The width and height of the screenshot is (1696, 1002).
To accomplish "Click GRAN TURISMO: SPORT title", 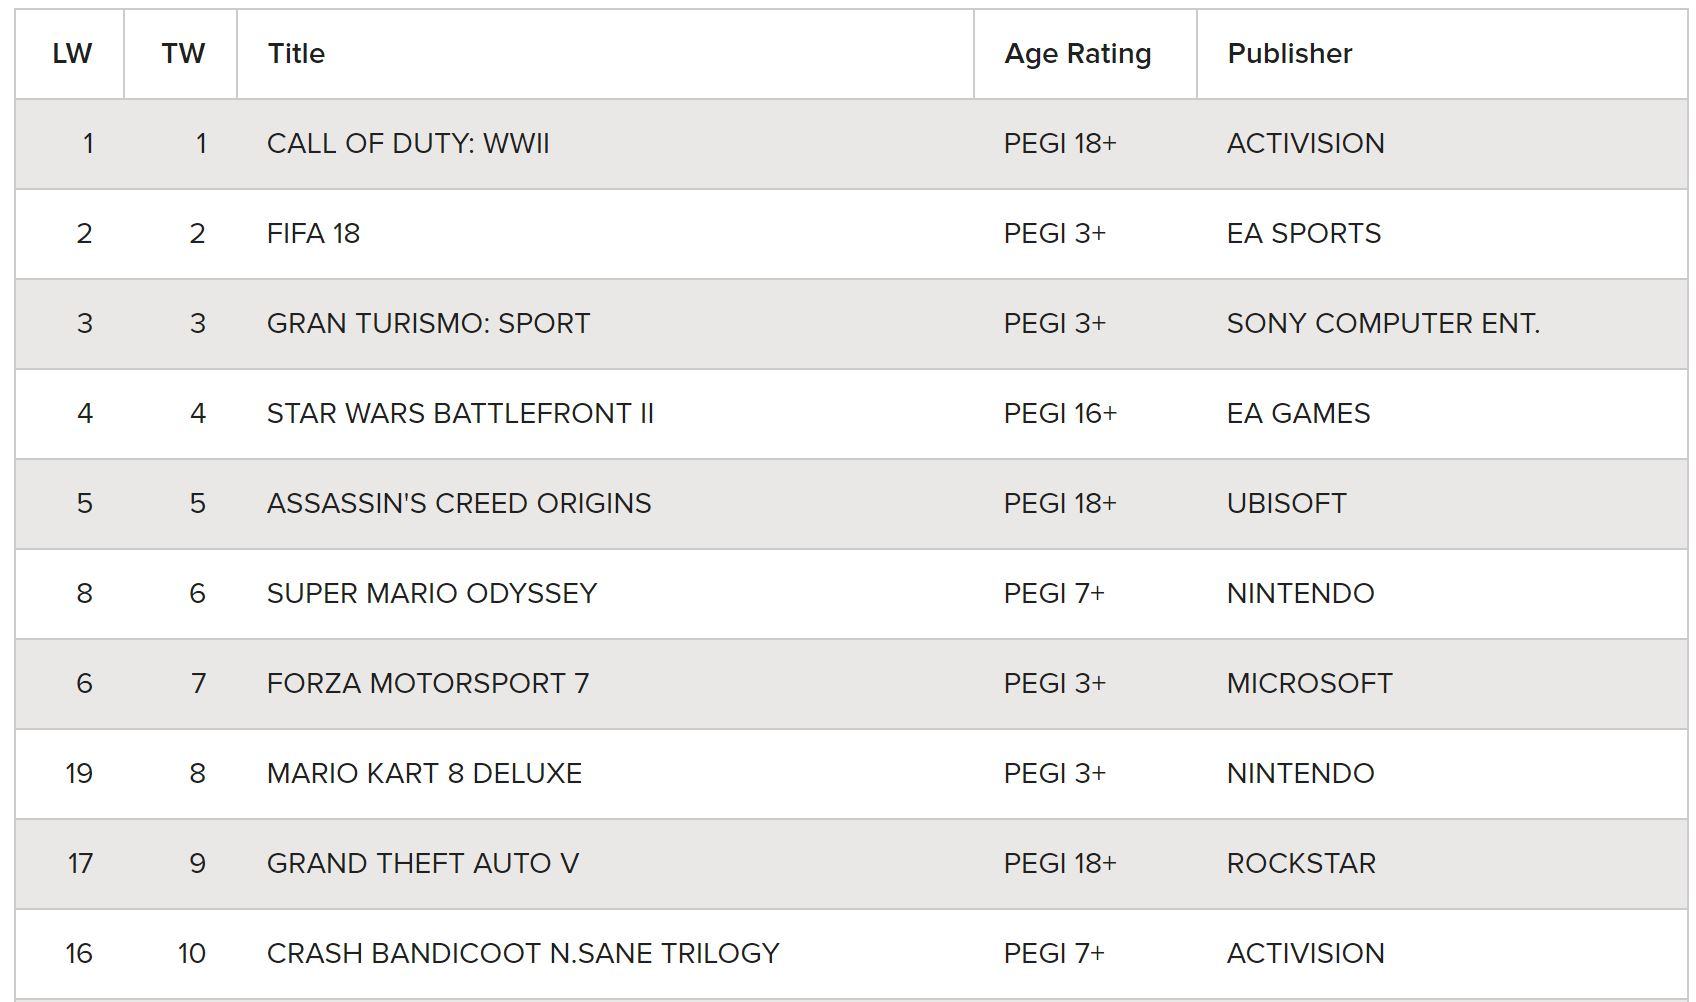I will 428,324.
